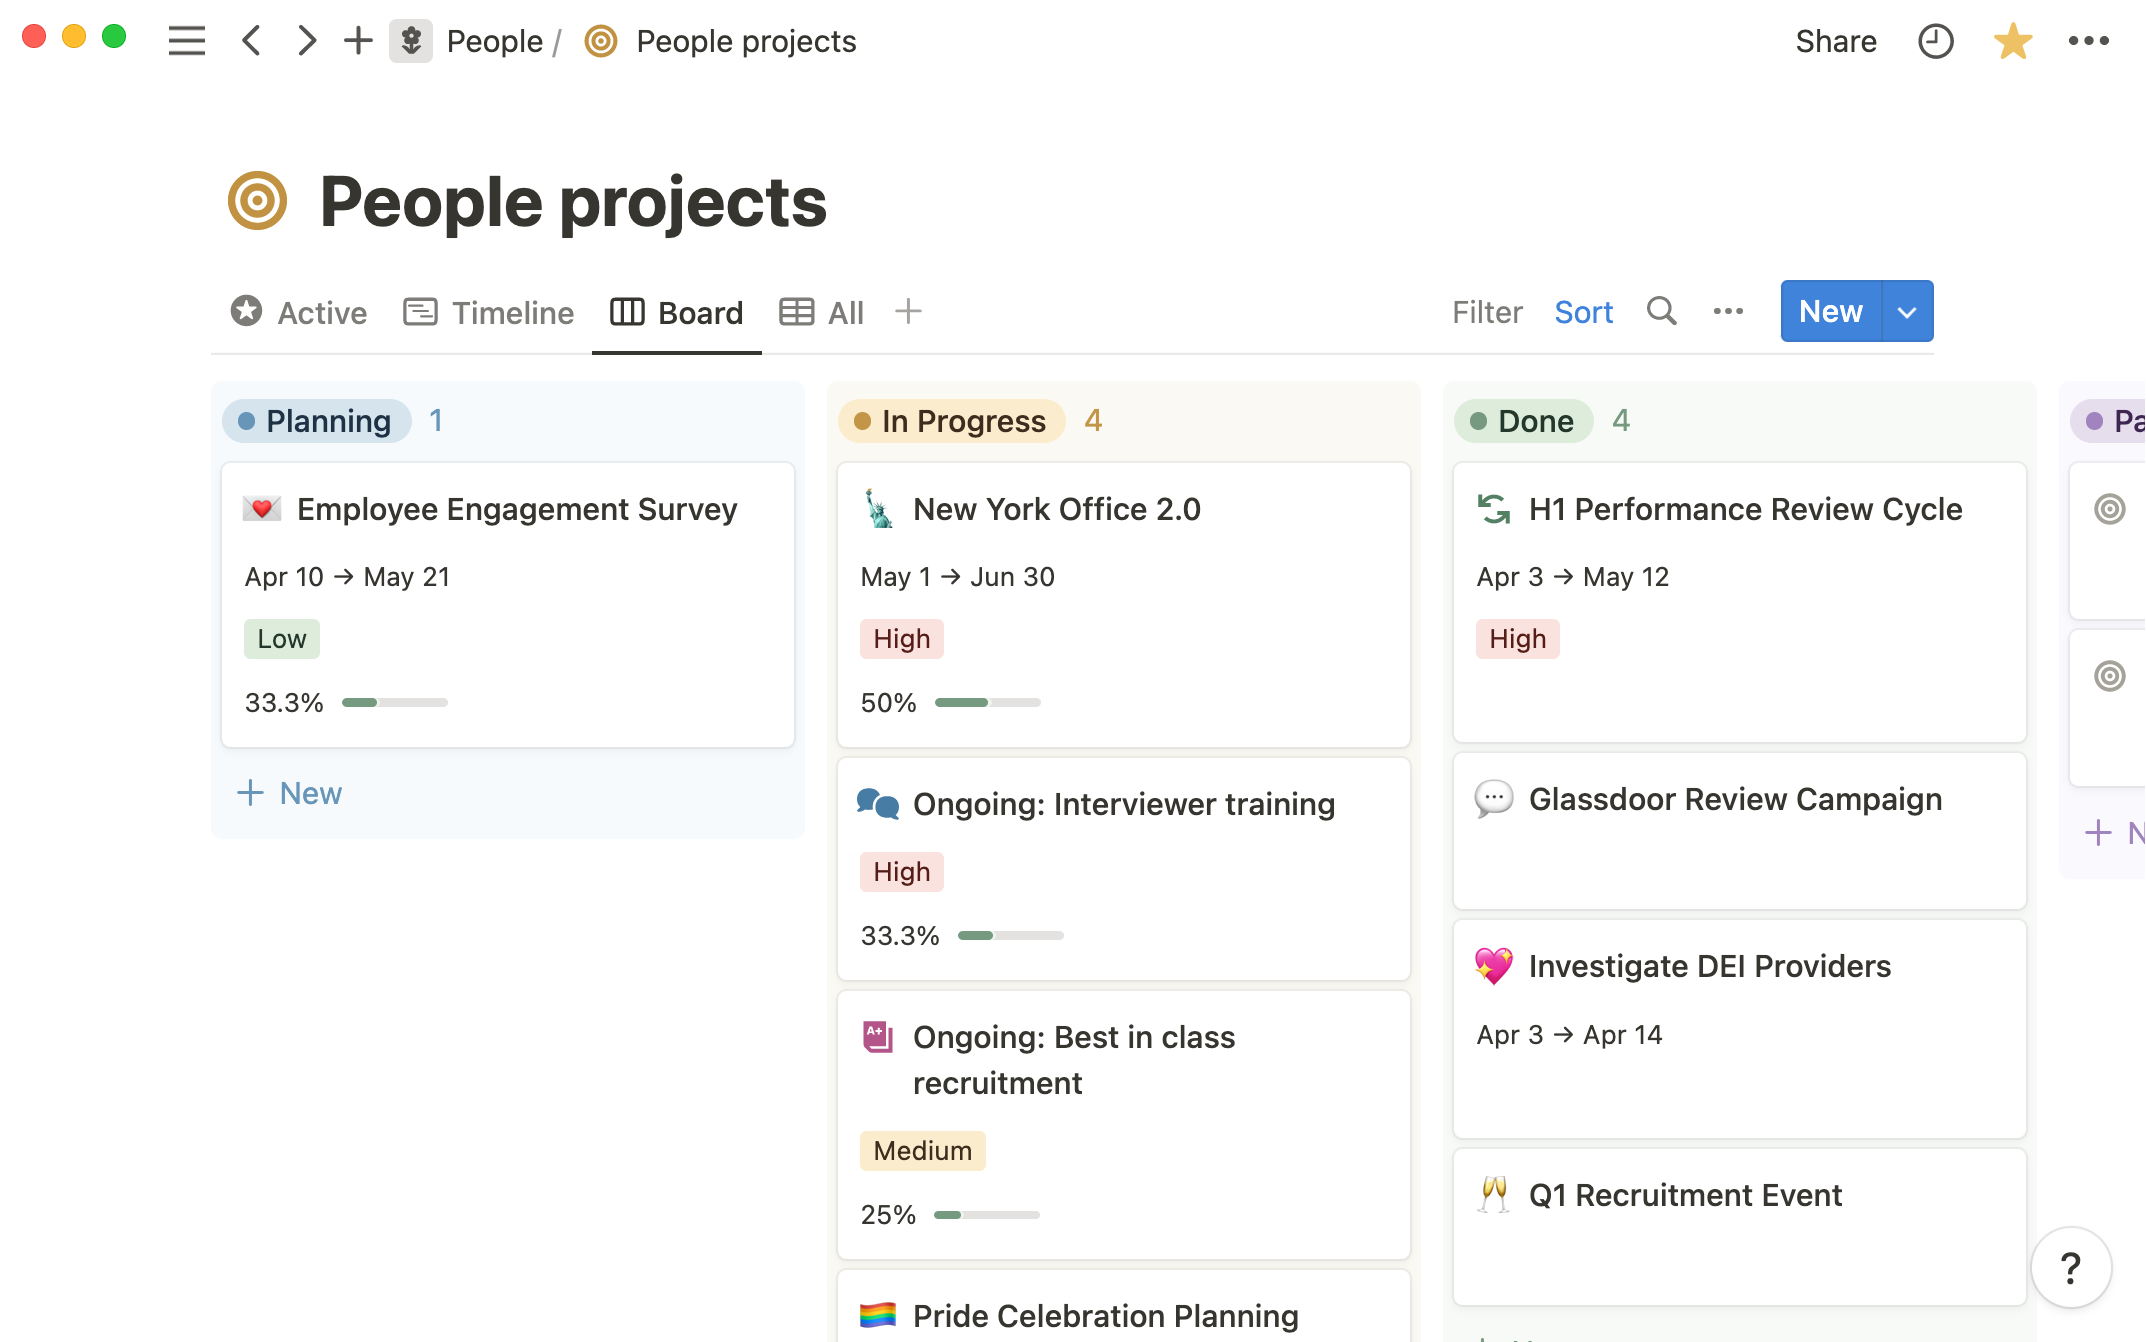Open the New item dropdown arrow
2146x1342 pixels.
(x=1905, y=311)
